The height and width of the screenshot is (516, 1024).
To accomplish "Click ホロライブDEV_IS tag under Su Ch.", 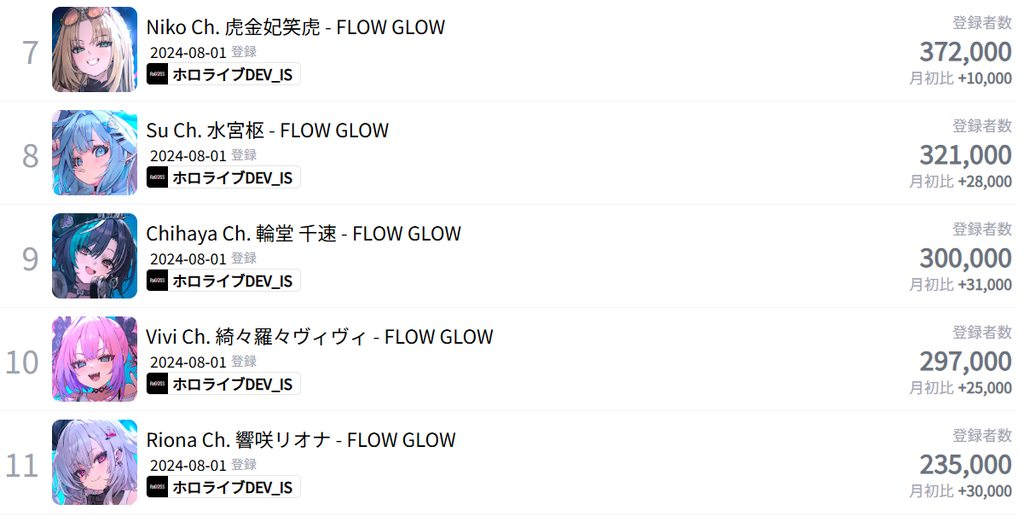I will pyautogui.click(x=223, y=177).
